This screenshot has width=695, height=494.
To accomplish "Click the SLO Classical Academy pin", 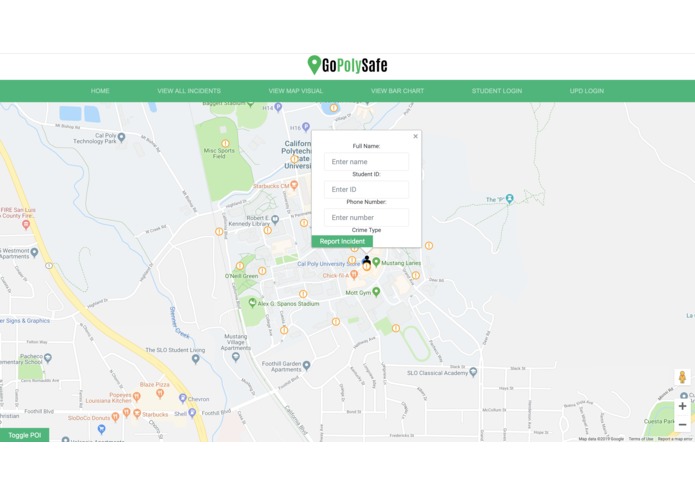I will point(473,371).
